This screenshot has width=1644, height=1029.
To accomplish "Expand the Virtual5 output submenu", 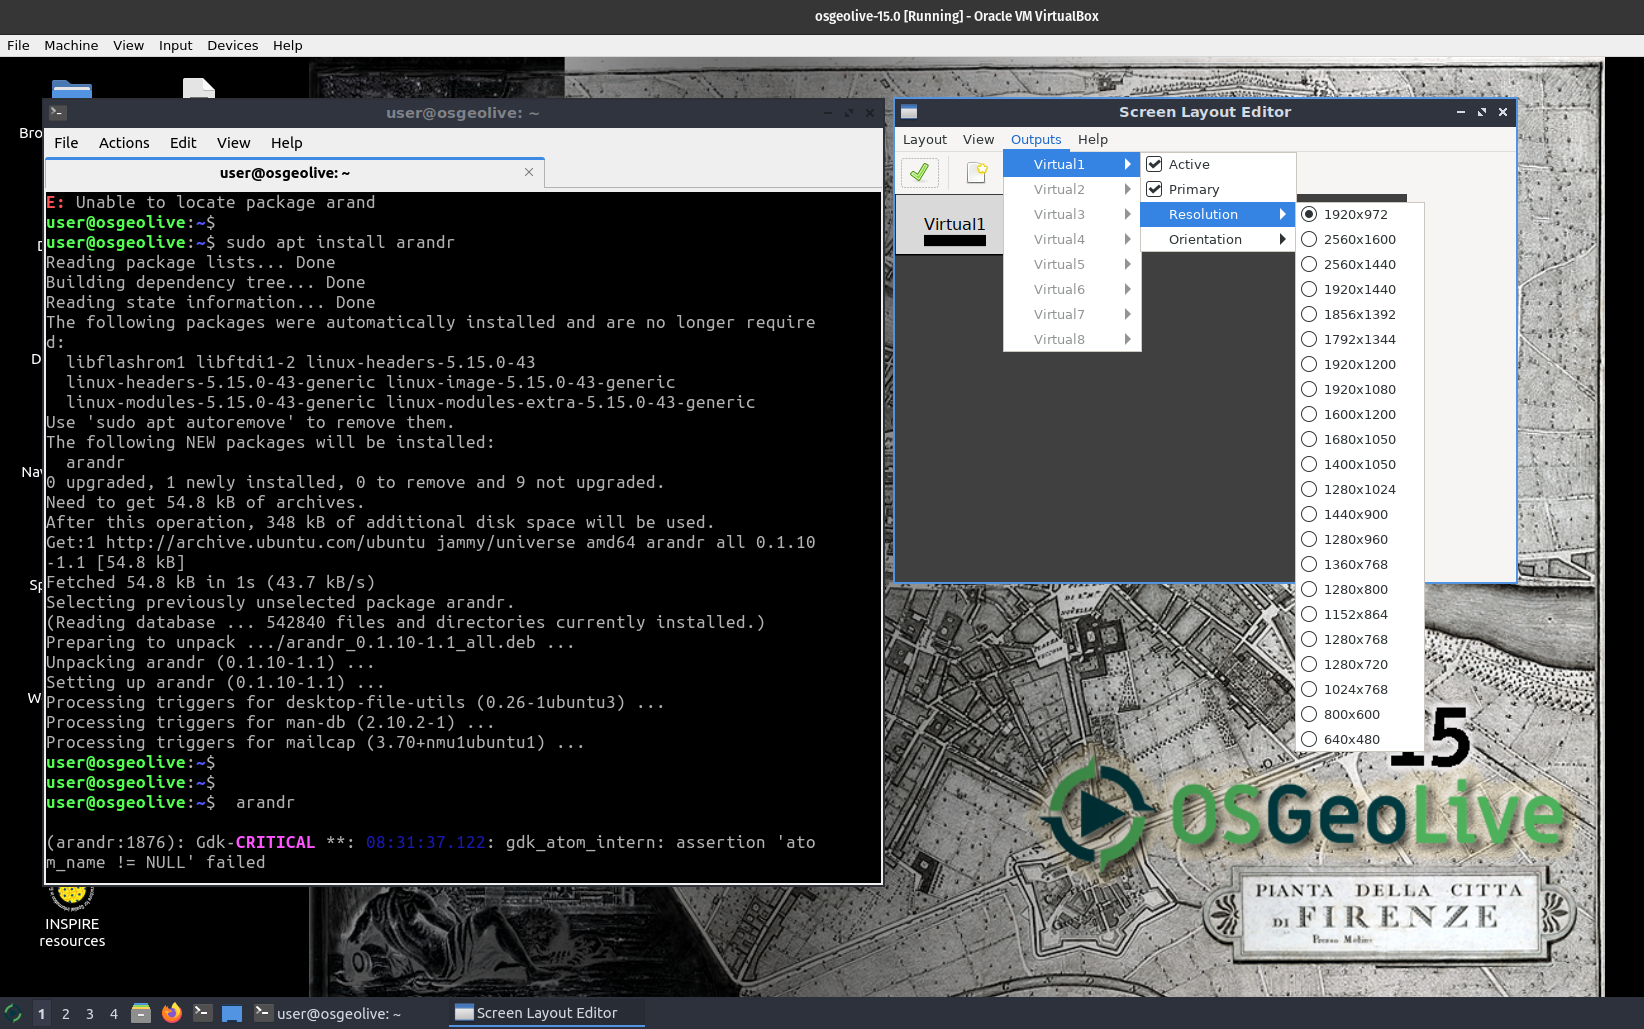I will 1072,264.
